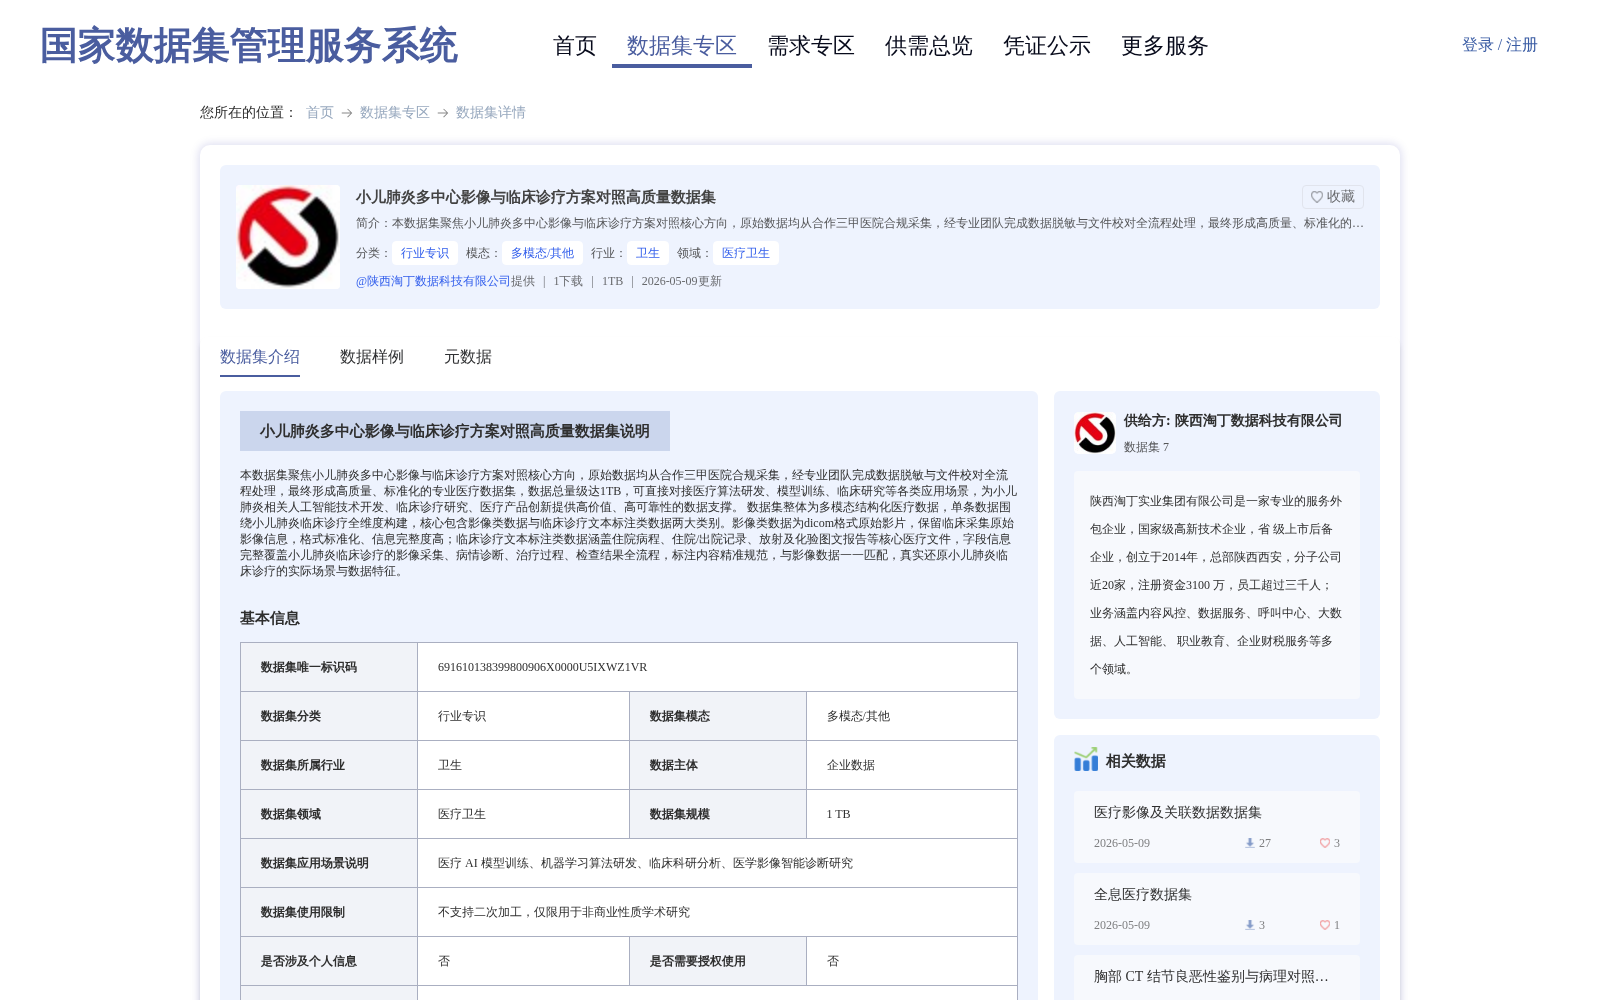1600x1000 pixels.
Task: Click download icon for 全息医疗数据集
Action: [x=1249, y=925]
